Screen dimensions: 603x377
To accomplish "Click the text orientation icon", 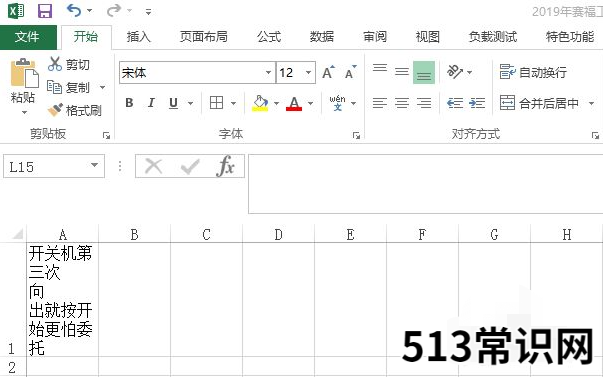I will [455, 72].
